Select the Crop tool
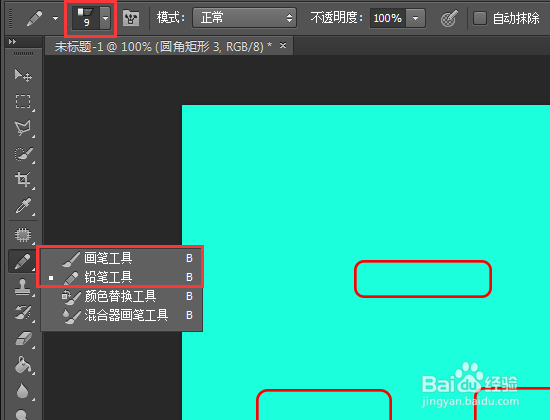 coord(23,180)
